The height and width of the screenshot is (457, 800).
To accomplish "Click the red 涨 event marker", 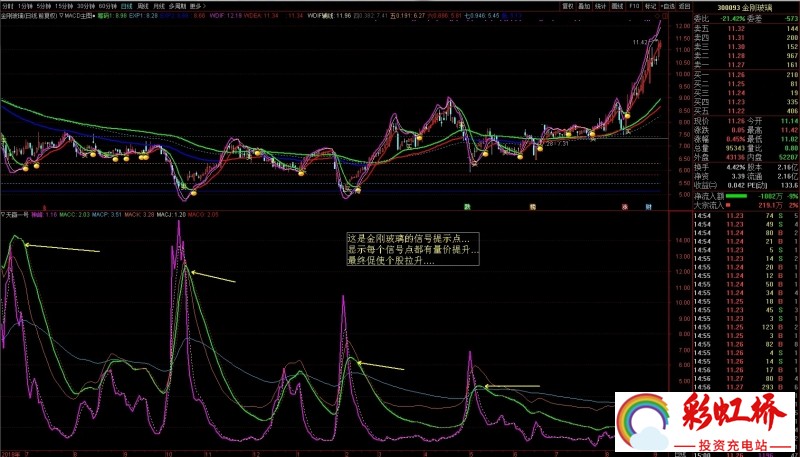I will (624, 207).
